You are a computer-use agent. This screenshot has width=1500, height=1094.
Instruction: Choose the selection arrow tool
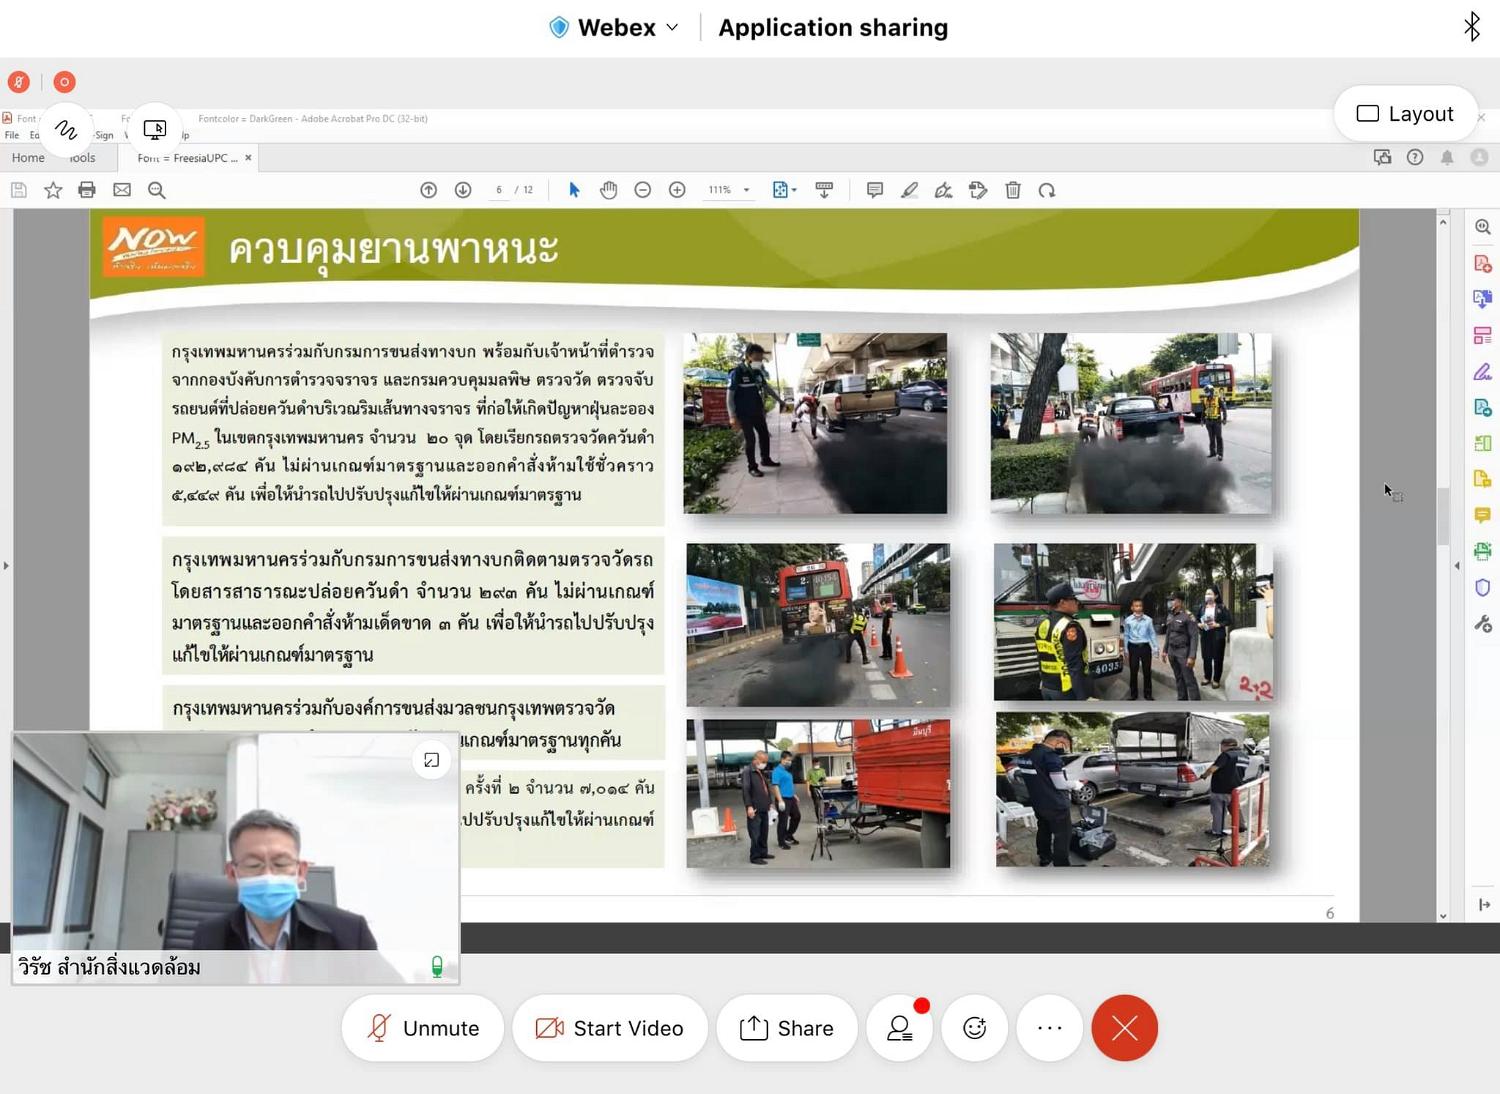coord(574,190)
